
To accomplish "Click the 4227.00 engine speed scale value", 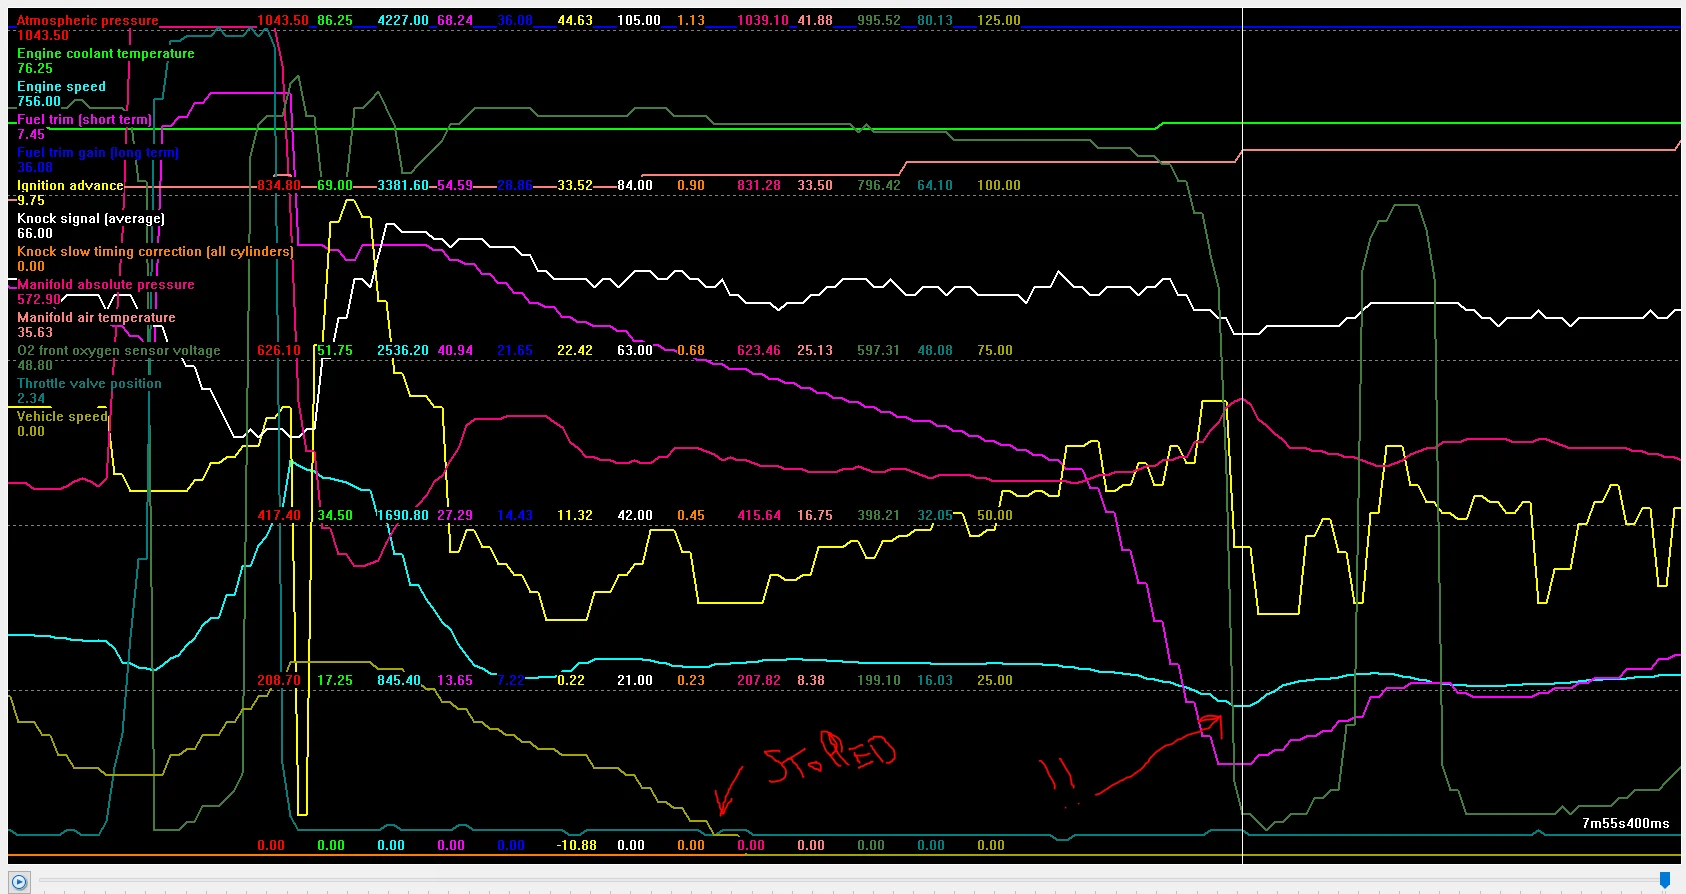I will tap(403, 20).
